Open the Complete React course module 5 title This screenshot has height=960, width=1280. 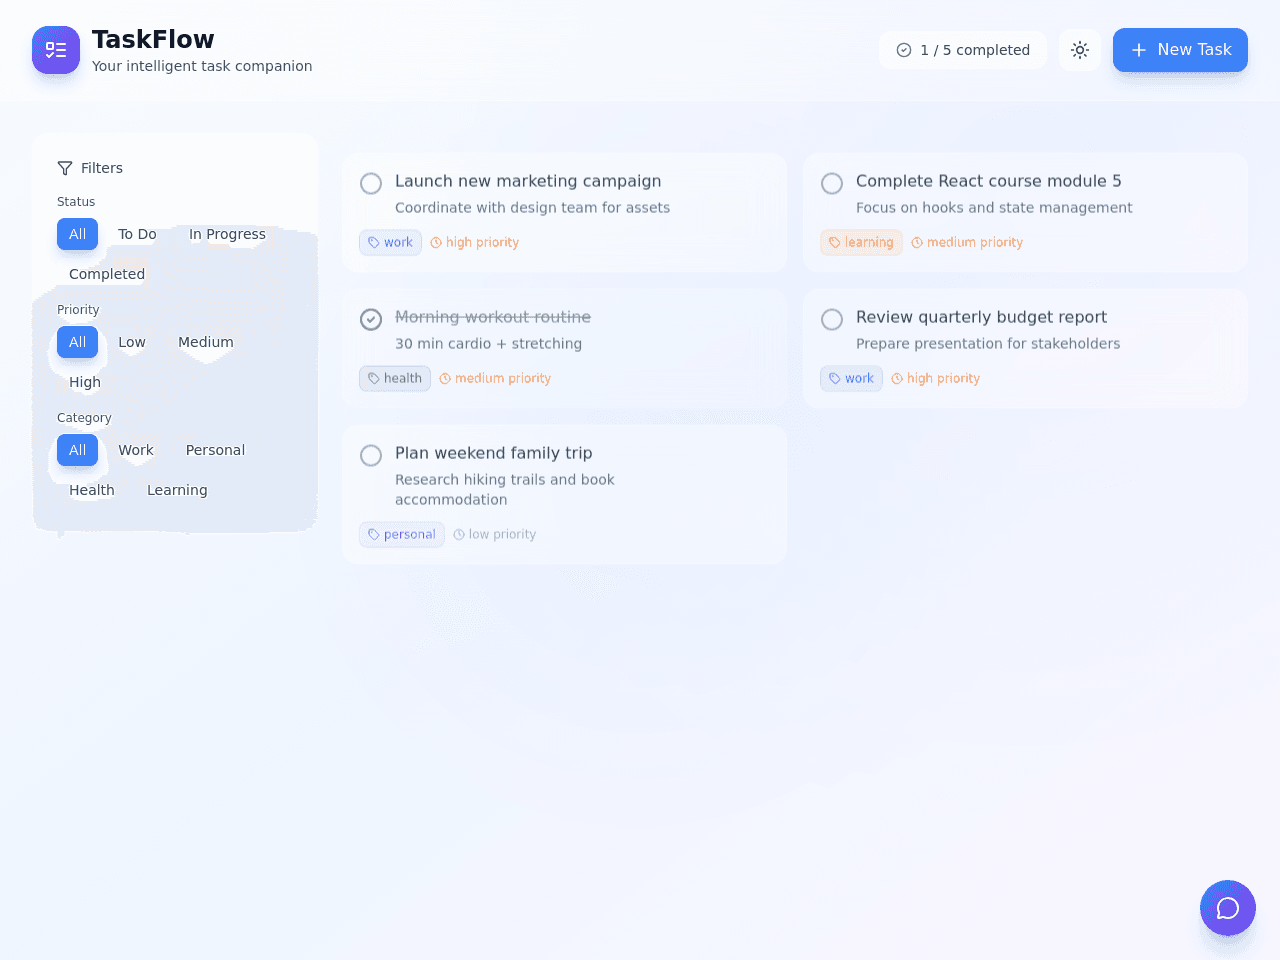pos(989,181)
